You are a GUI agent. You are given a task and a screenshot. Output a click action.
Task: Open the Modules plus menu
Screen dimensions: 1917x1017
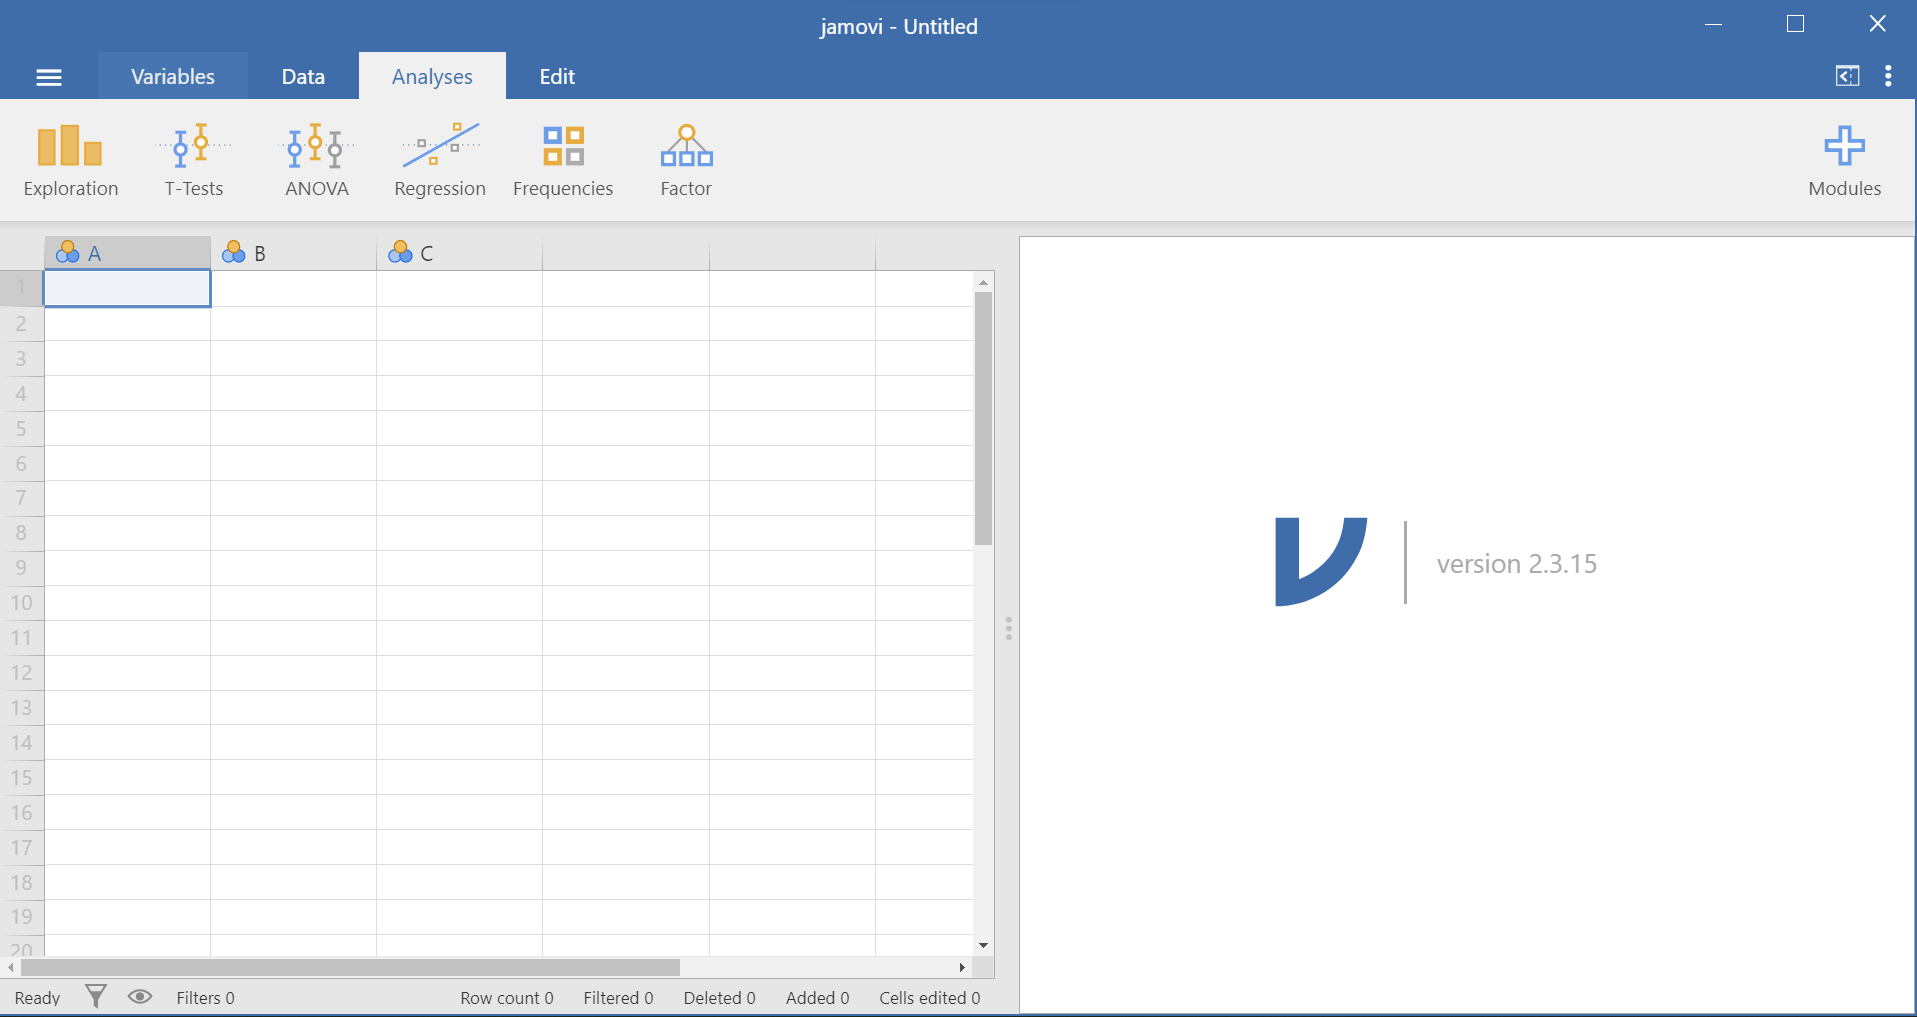(1843, 160)
